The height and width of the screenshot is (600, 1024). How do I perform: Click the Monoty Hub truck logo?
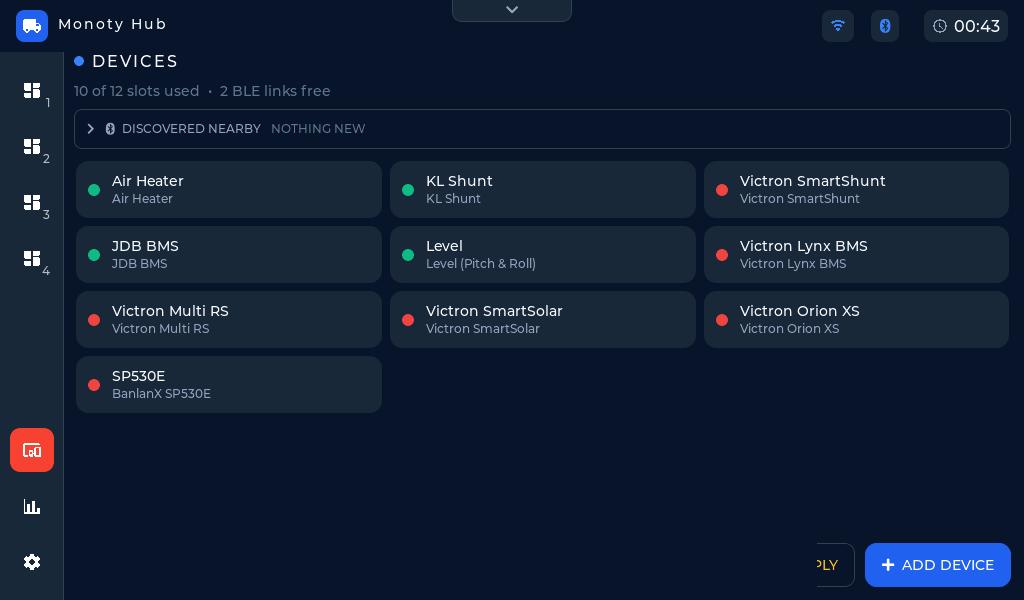click(32, 26)
